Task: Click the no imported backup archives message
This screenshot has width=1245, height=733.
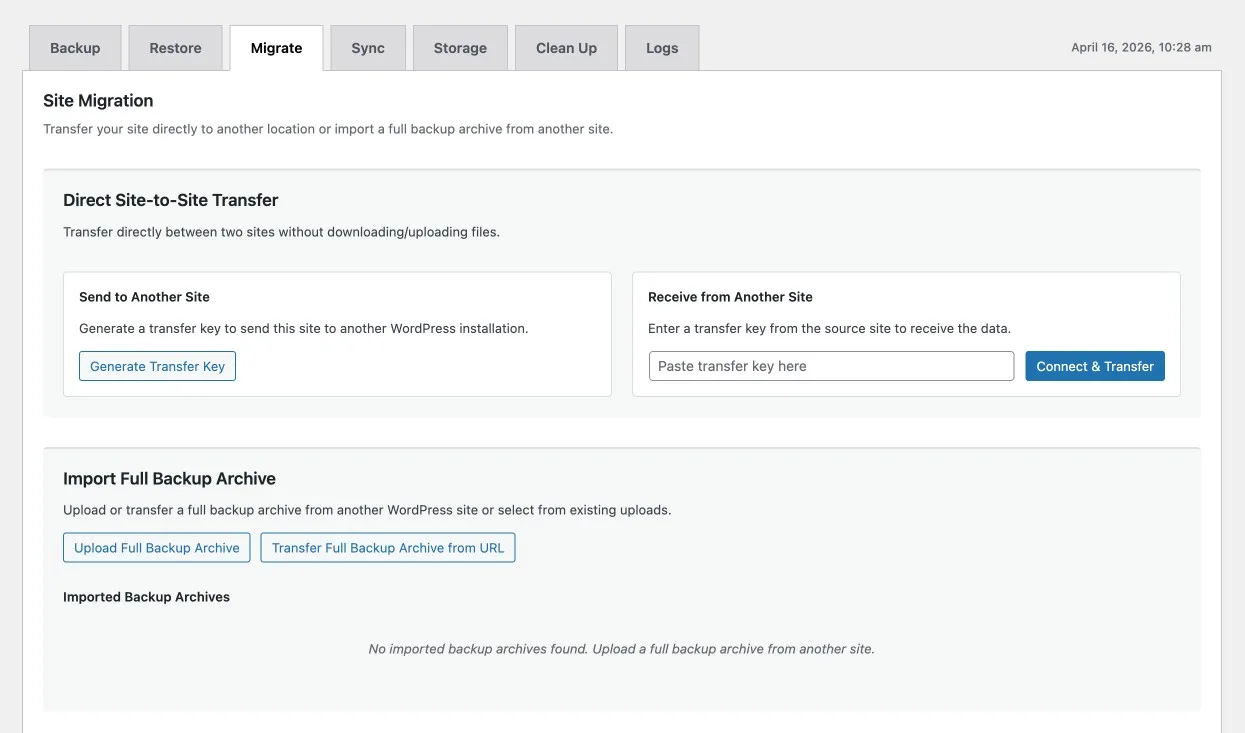Action: click(x=621, y=649)
